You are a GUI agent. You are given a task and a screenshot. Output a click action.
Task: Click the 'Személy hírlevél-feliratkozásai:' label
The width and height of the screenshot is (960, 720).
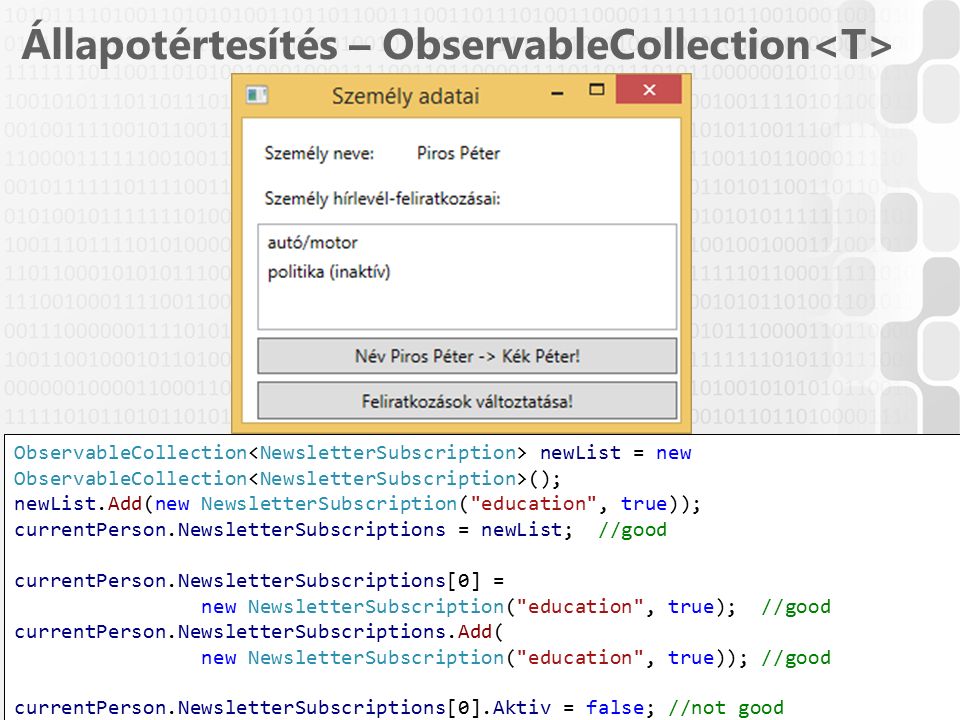382,199
